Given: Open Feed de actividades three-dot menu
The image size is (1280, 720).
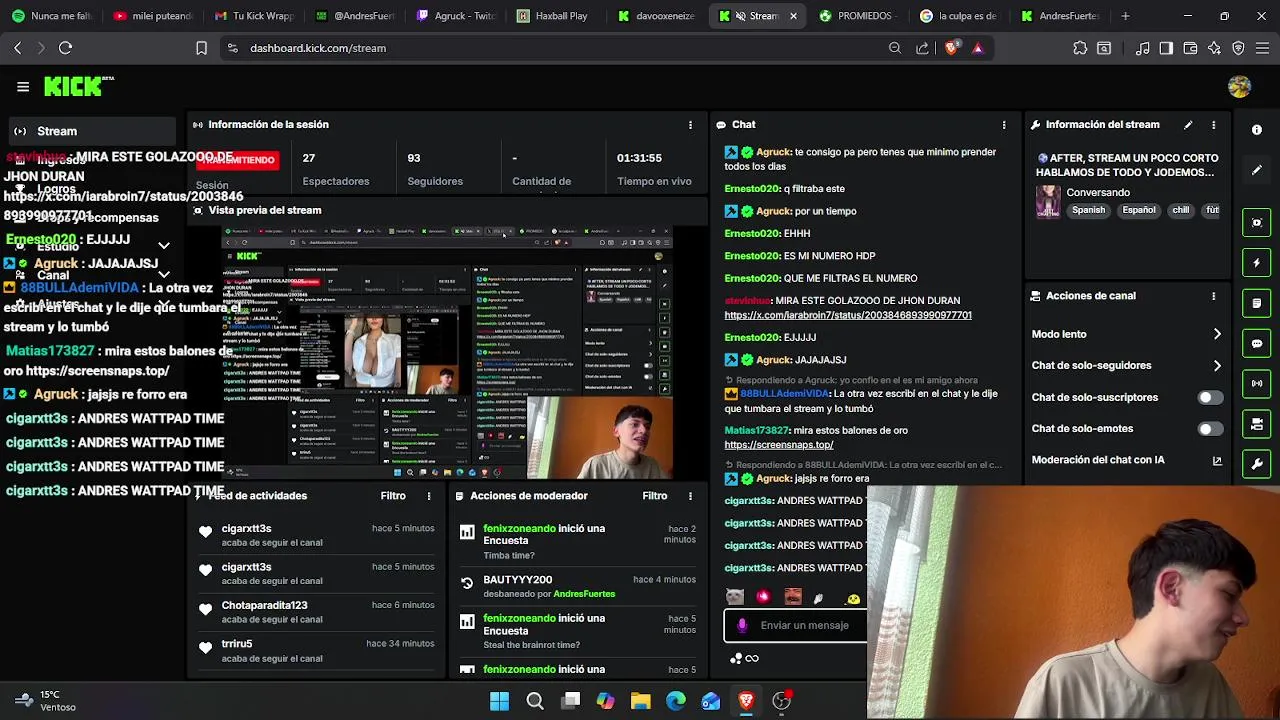Looking at the screenshot, I should [x=429, y=496].
